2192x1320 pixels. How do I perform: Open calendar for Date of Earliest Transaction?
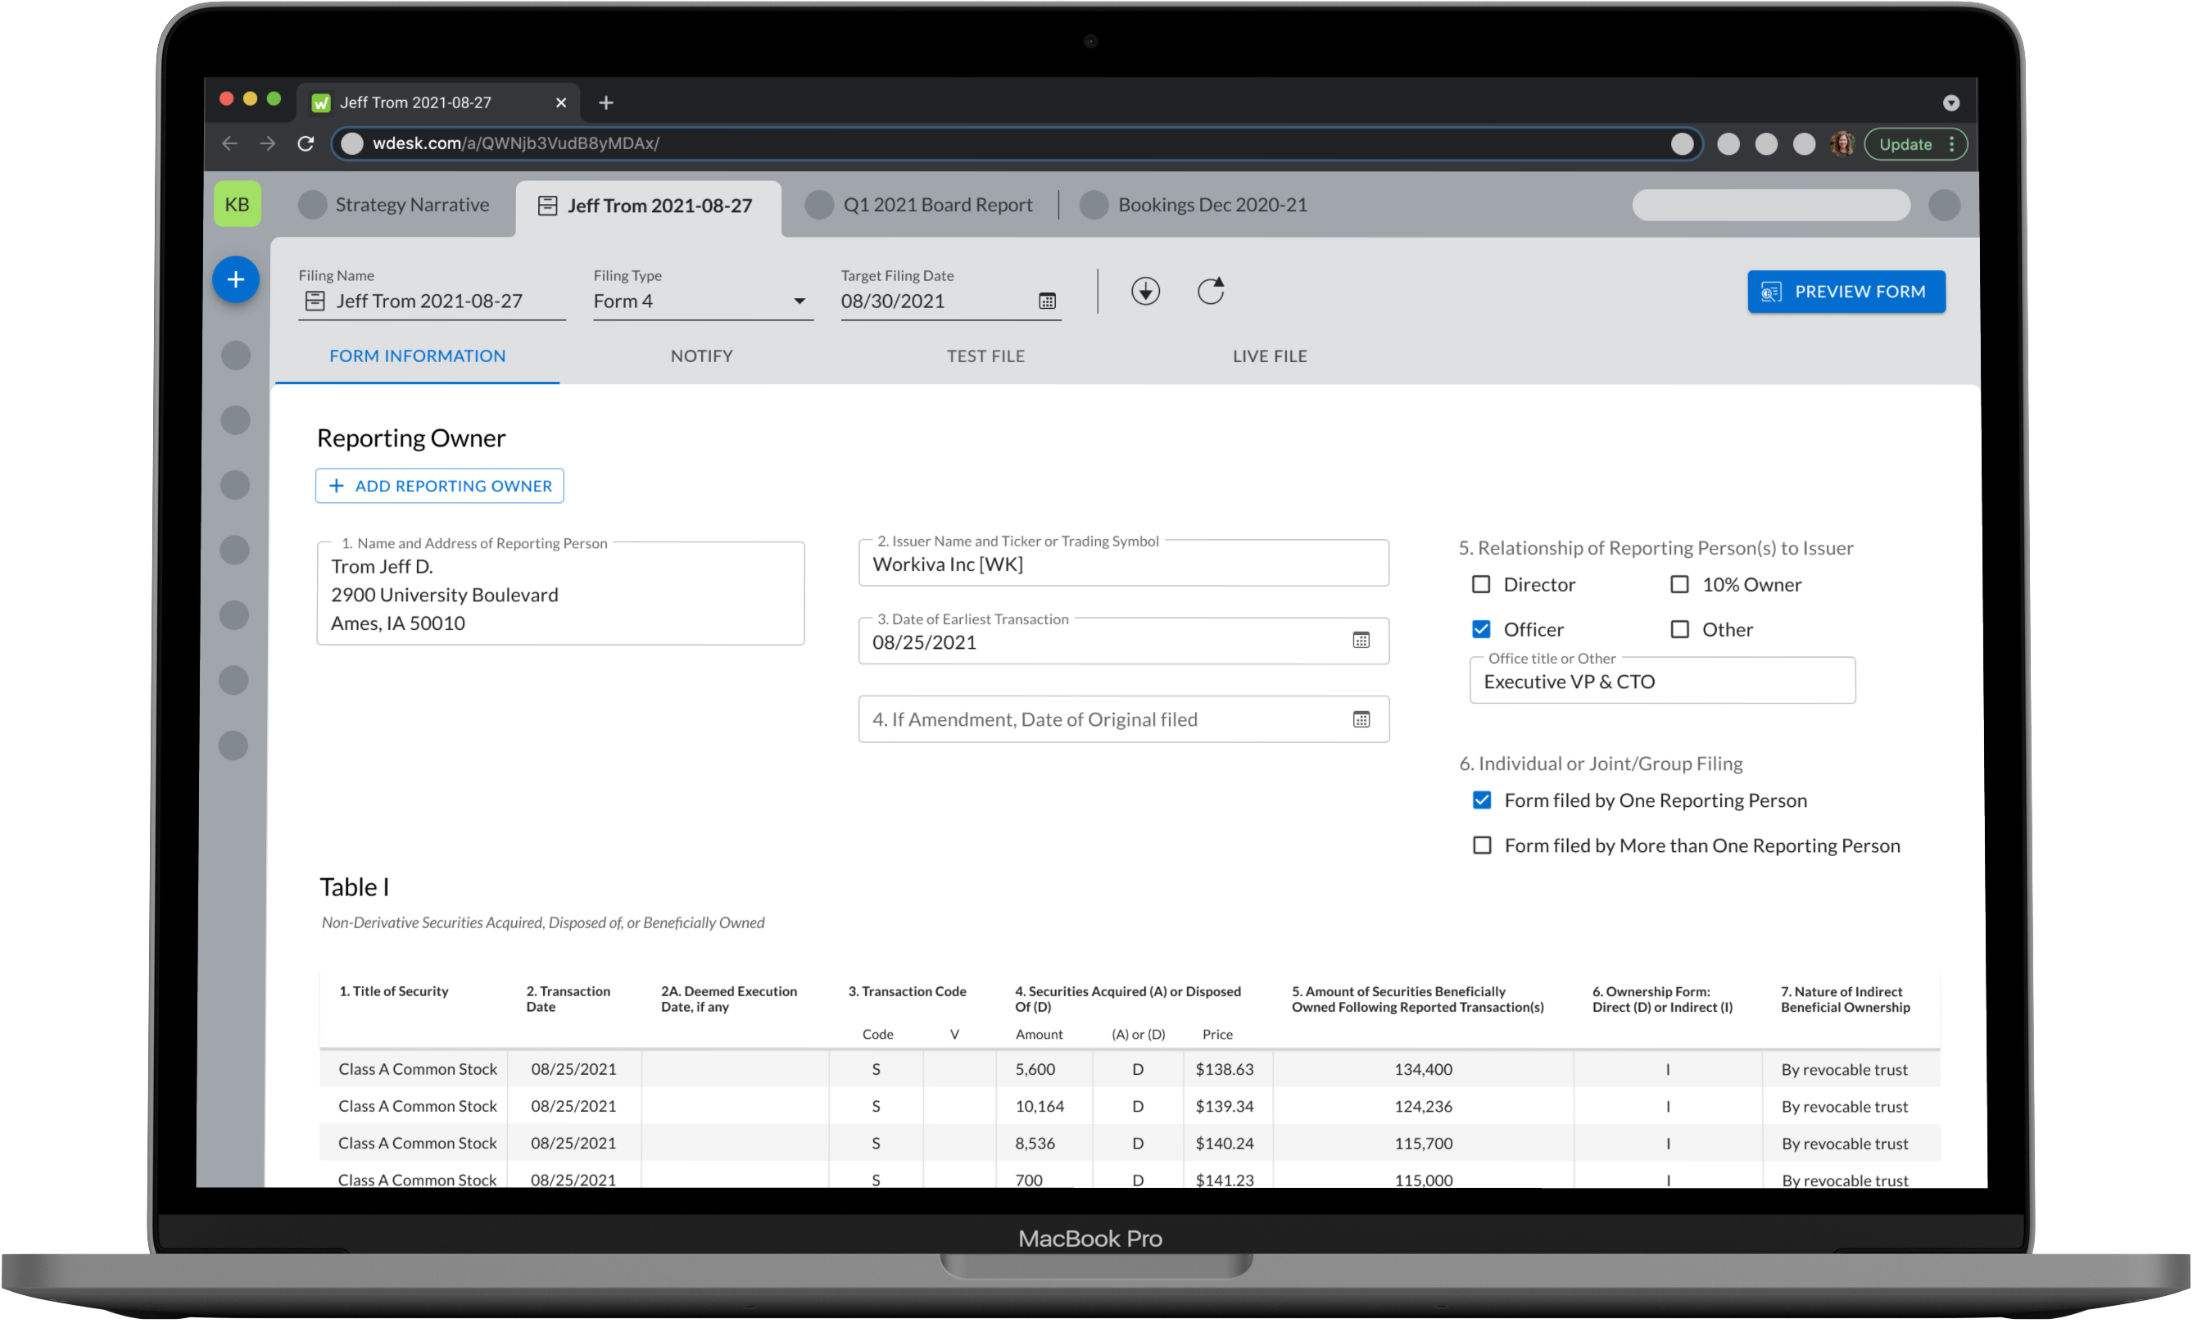coord(1361,640)
